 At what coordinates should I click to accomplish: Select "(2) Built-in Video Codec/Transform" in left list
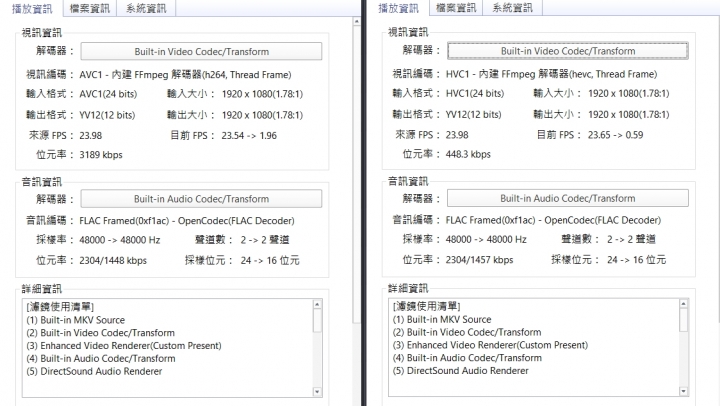(101, 333)
